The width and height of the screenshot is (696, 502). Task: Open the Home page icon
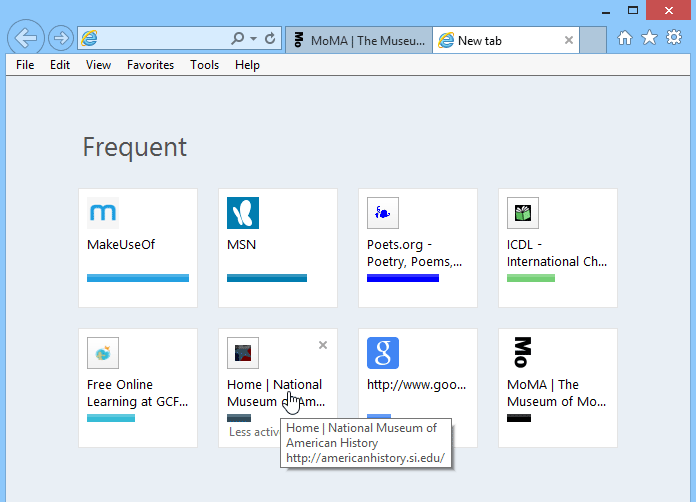pyautogui.click(x=625, y=38)
